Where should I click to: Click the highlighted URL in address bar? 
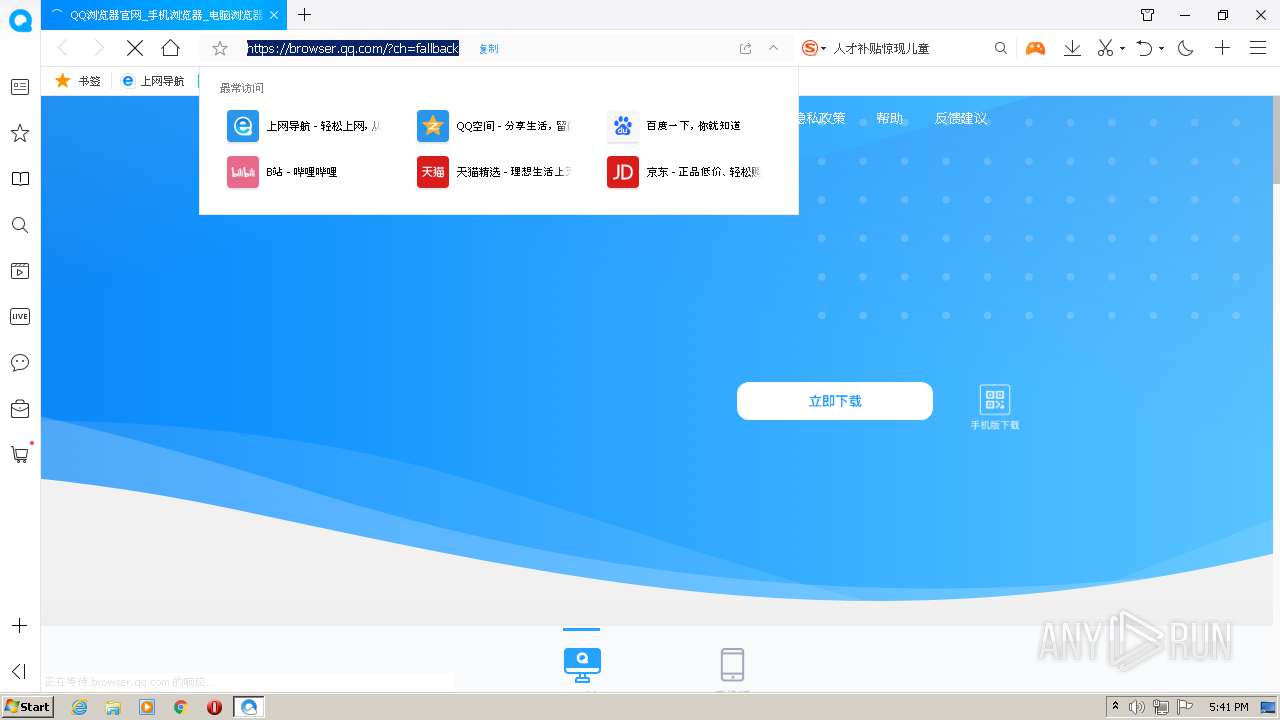[353, 48]
